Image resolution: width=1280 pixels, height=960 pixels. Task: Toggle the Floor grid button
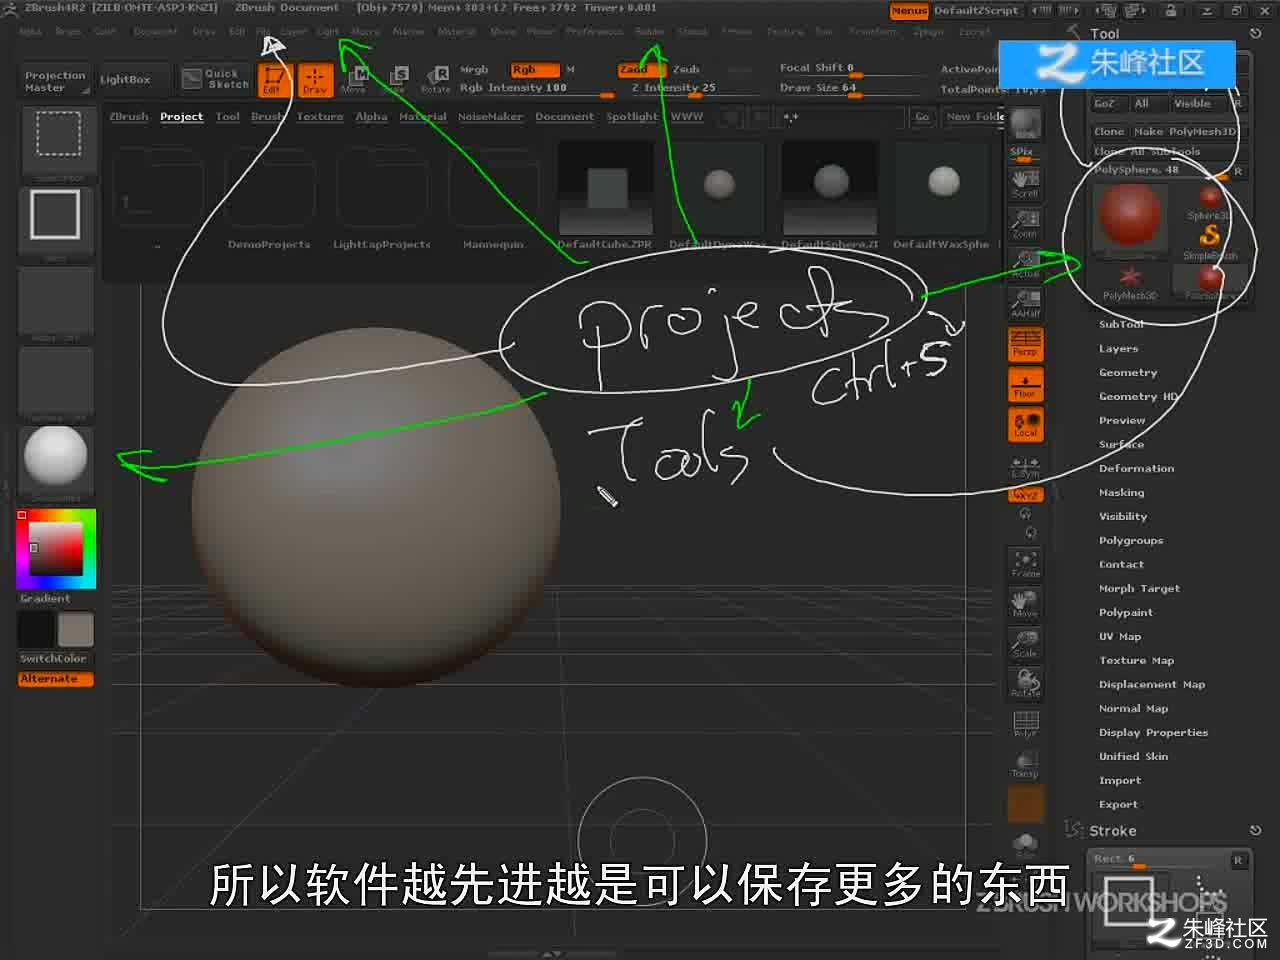tap(1025, 384)
